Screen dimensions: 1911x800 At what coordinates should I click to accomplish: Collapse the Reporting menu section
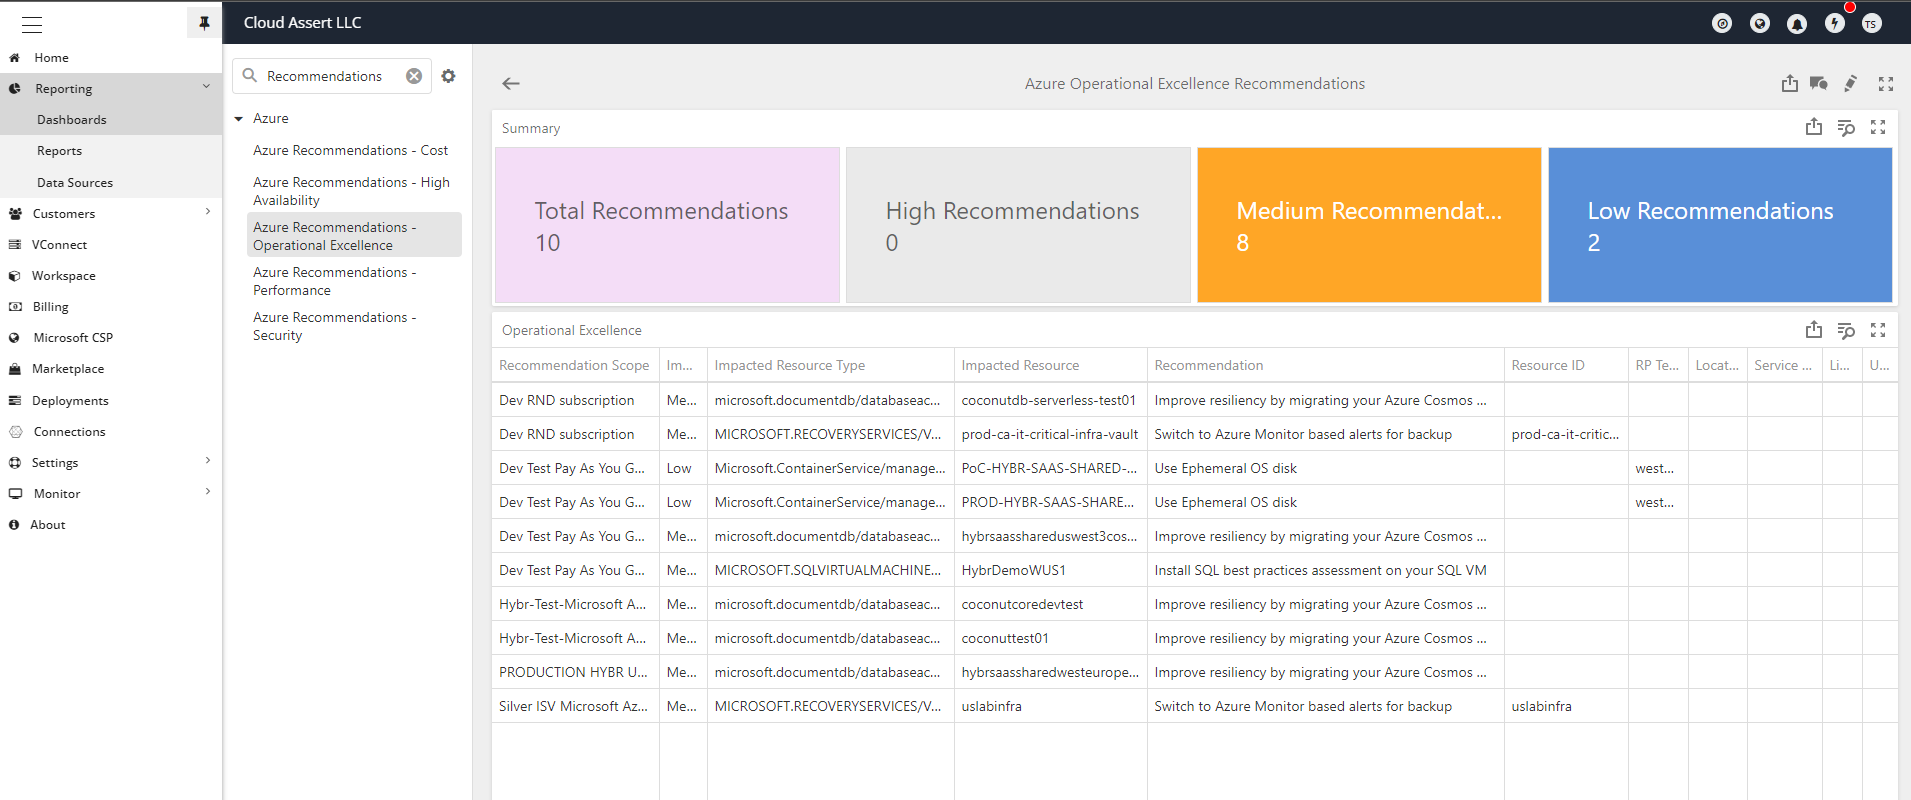[206, 87]
